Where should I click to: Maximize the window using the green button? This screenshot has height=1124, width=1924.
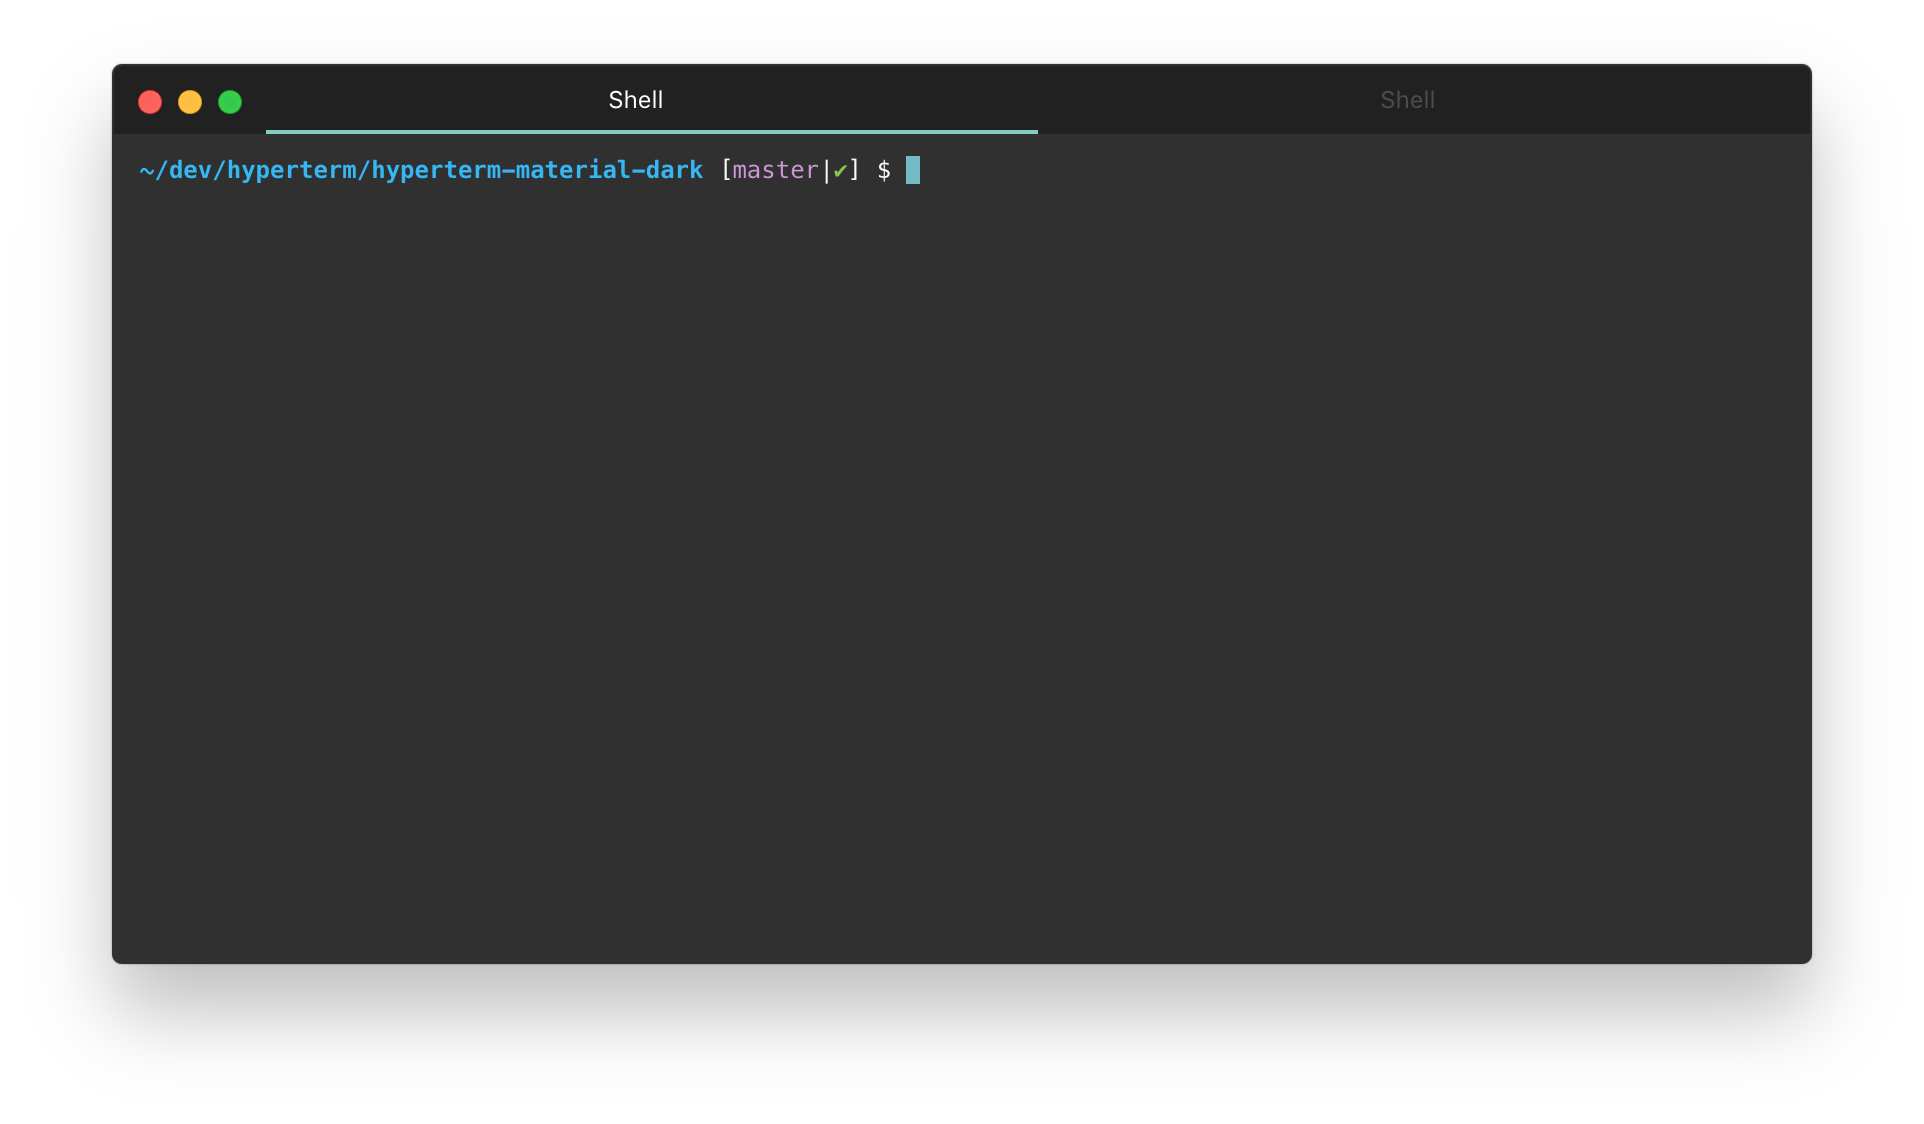pos(230,102)
